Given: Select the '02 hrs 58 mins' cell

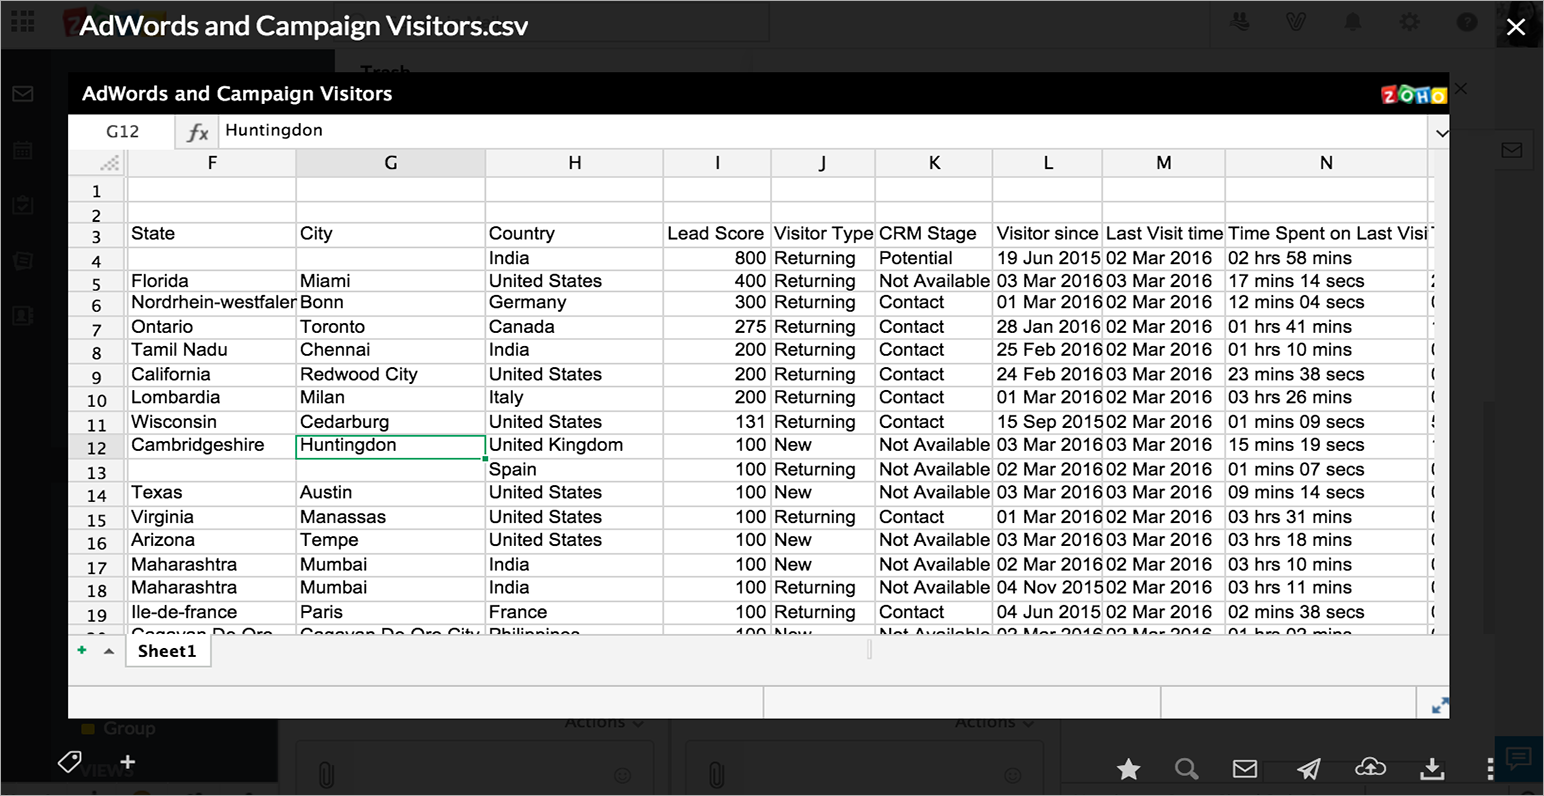Looking at the screenshot, I should pos(1326,258).
